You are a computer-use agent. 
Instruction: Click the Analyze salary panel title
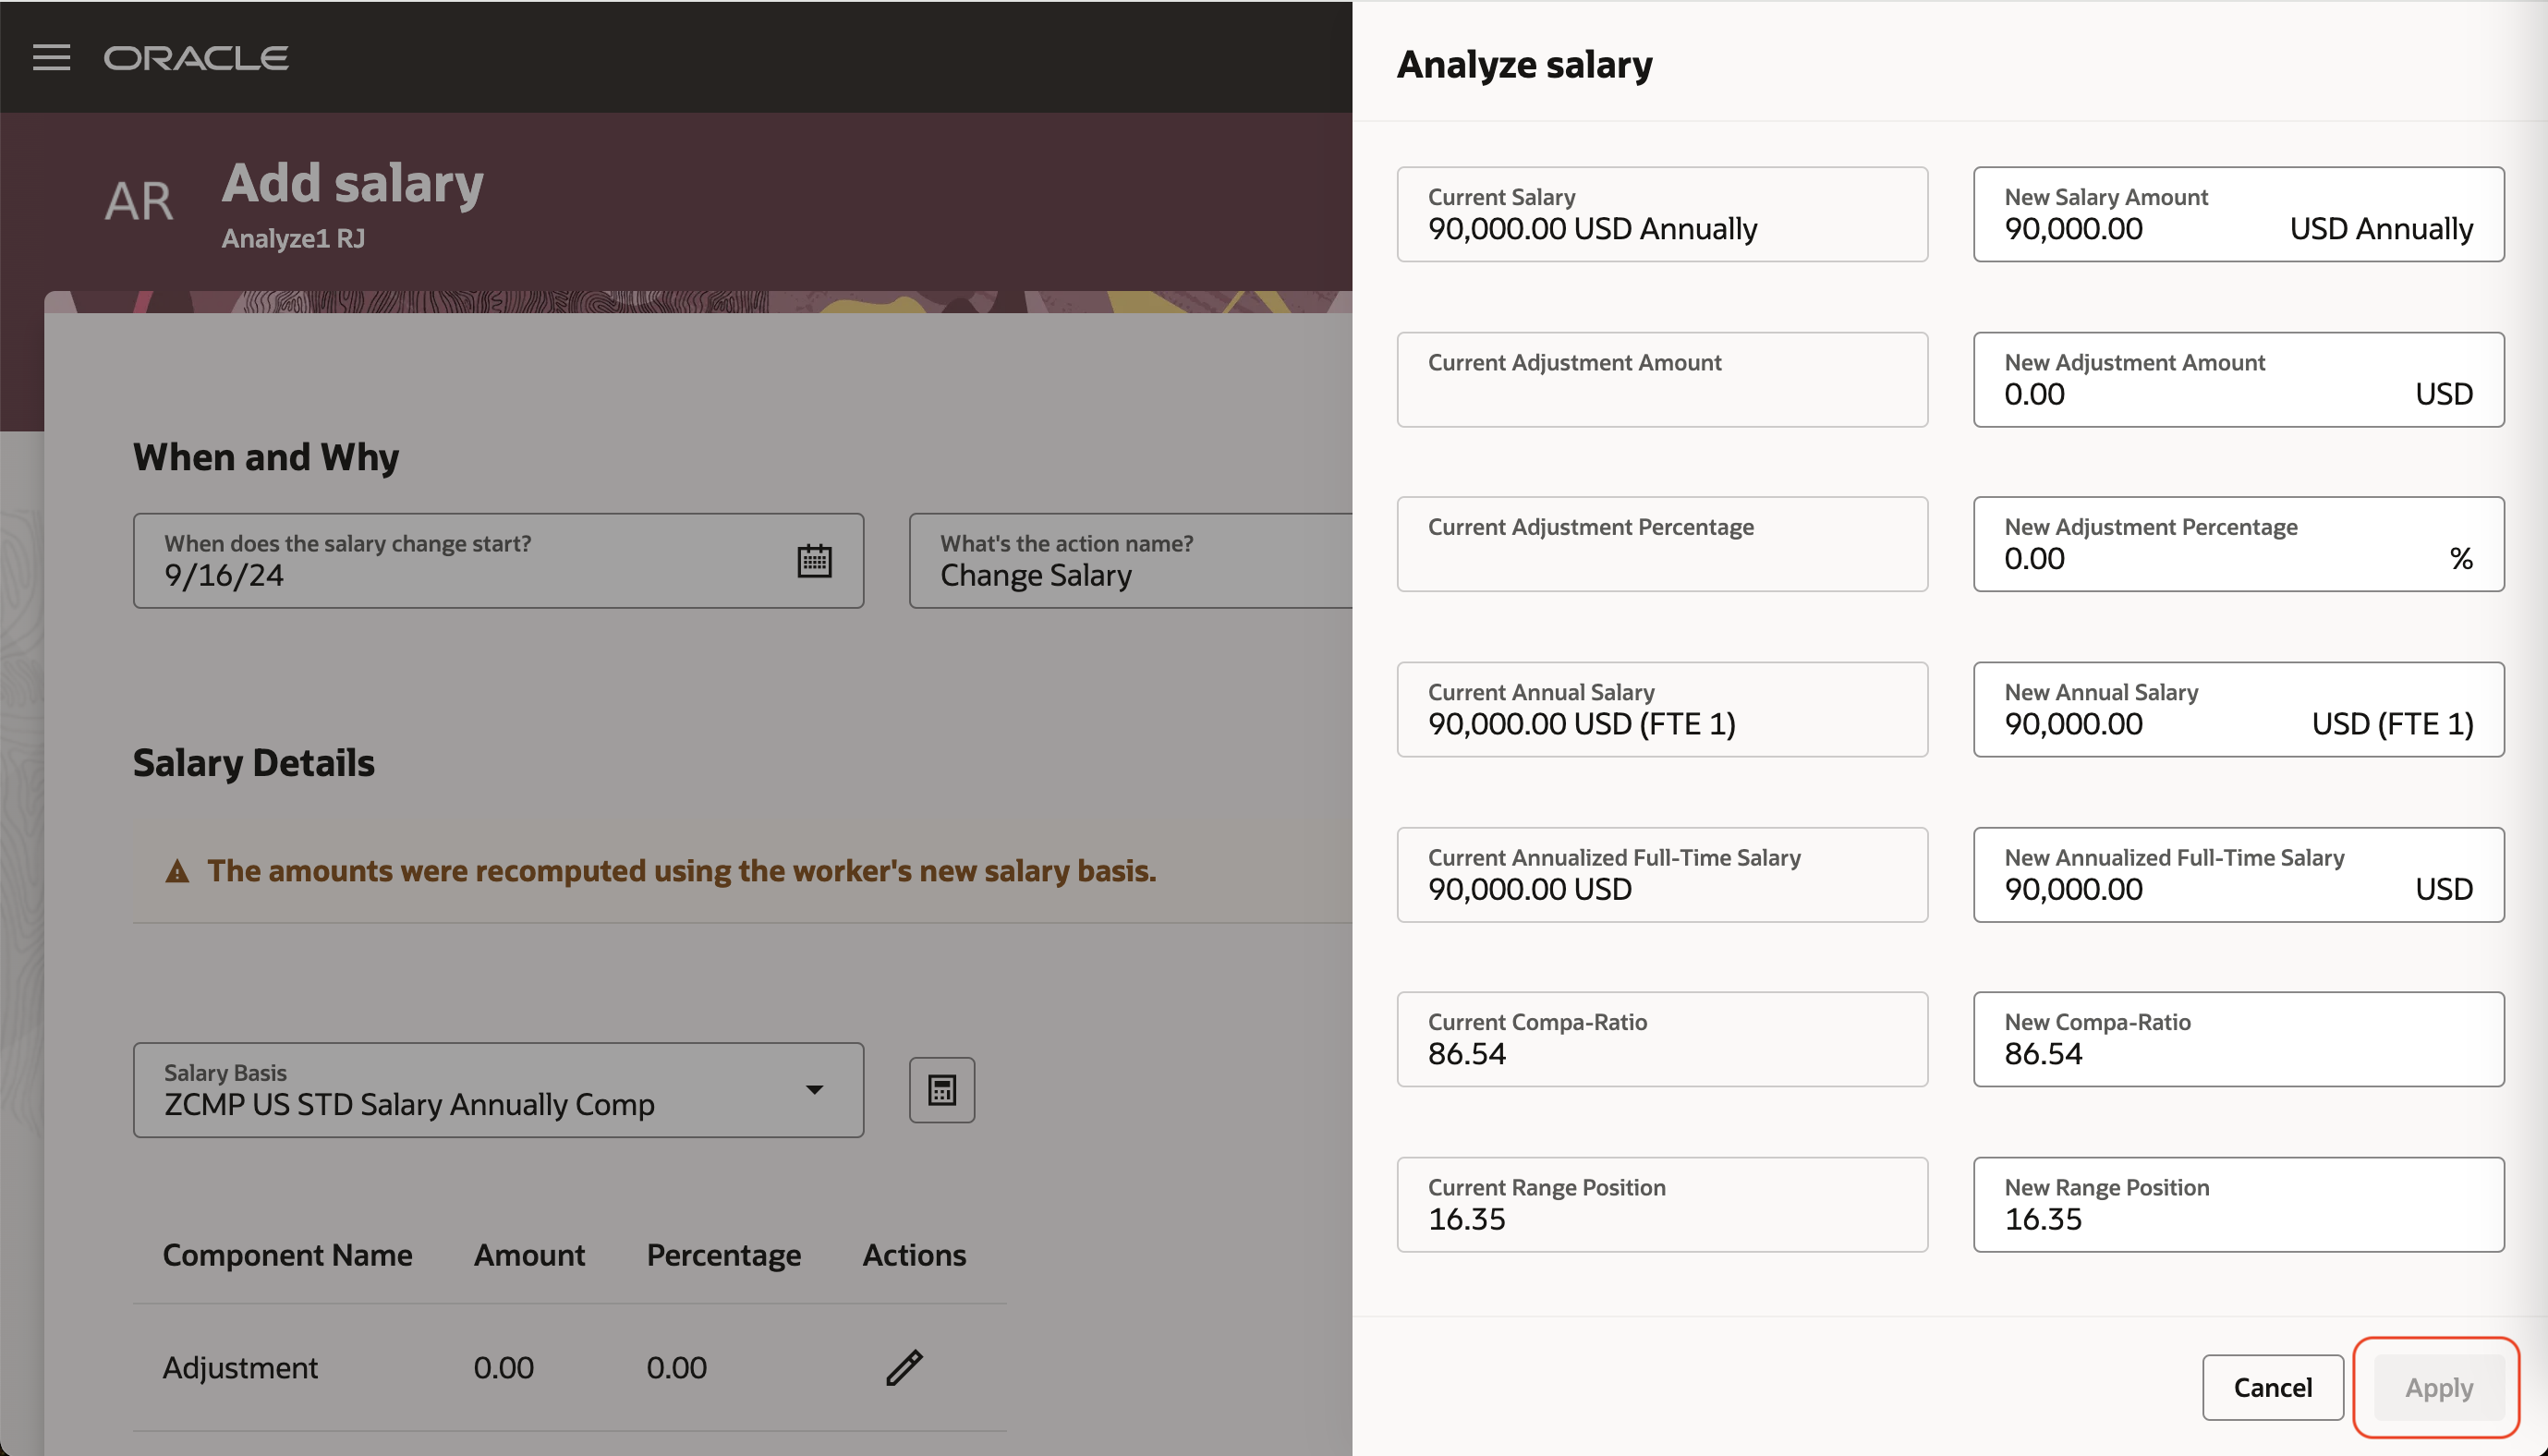[x=1524, y=65]
